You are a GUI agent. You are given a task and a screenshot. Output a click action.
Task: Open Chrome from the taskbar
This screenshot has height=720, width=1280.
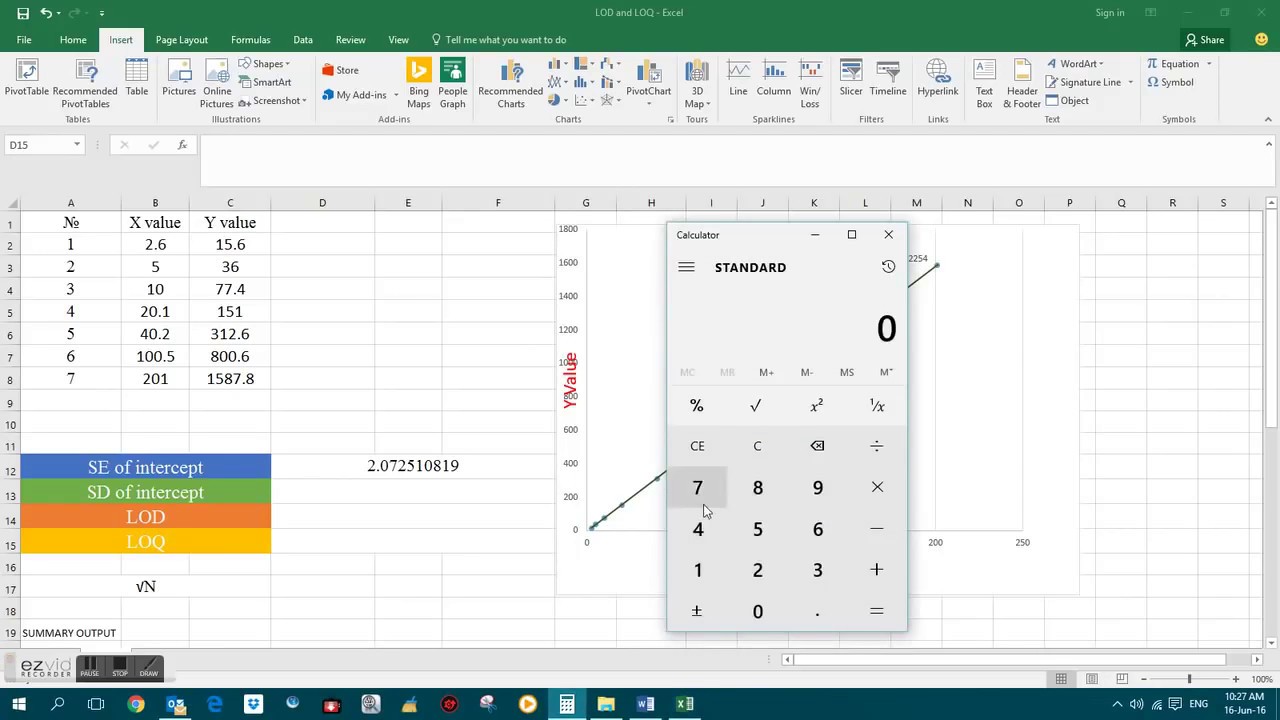pos(135,704)
